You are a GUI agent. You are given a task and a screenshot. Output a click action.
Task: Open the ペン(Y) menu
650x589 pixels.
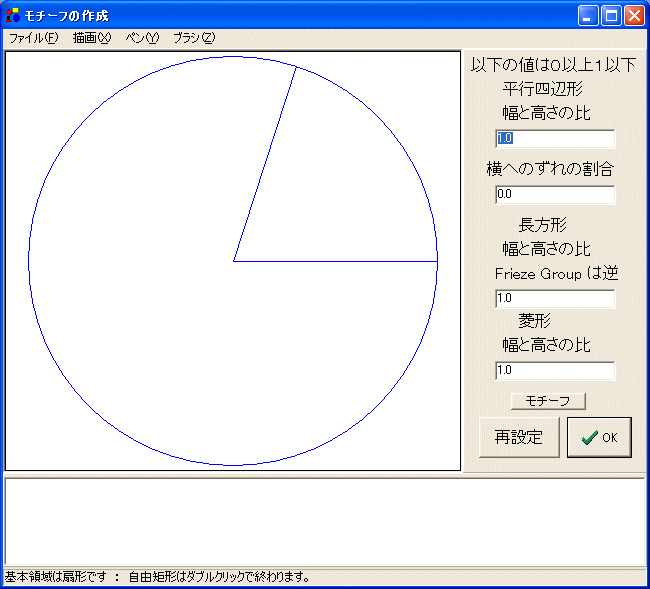point(142,38)
